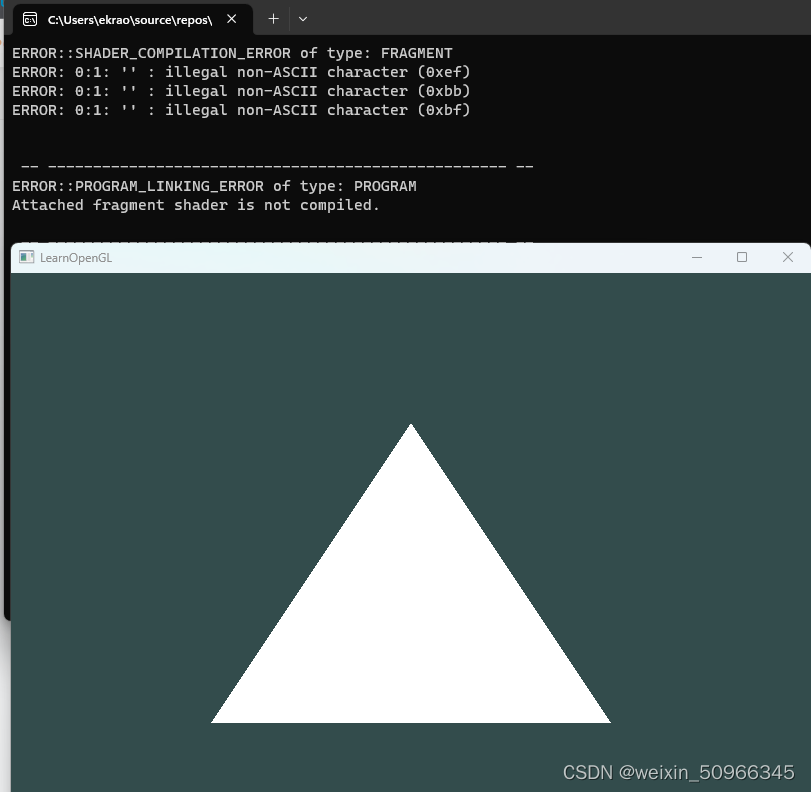Click the fragment shader not compiled message

click(195, 205)
